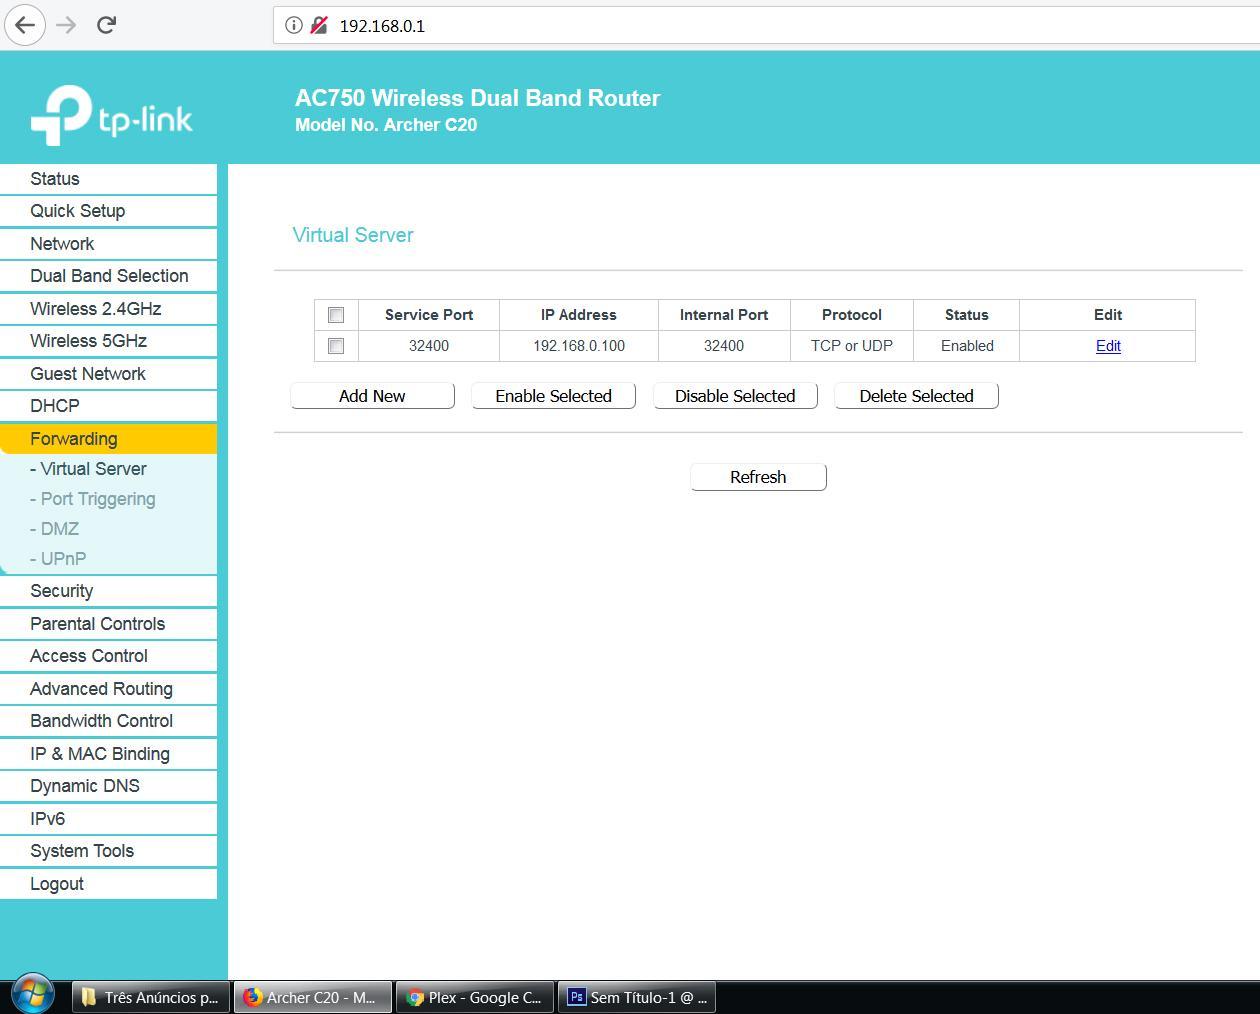The width and height of the screenshot is (1260, 1014).
Task: Click the address bar showing 192.168.0.1
Action: tap(765, 25)
